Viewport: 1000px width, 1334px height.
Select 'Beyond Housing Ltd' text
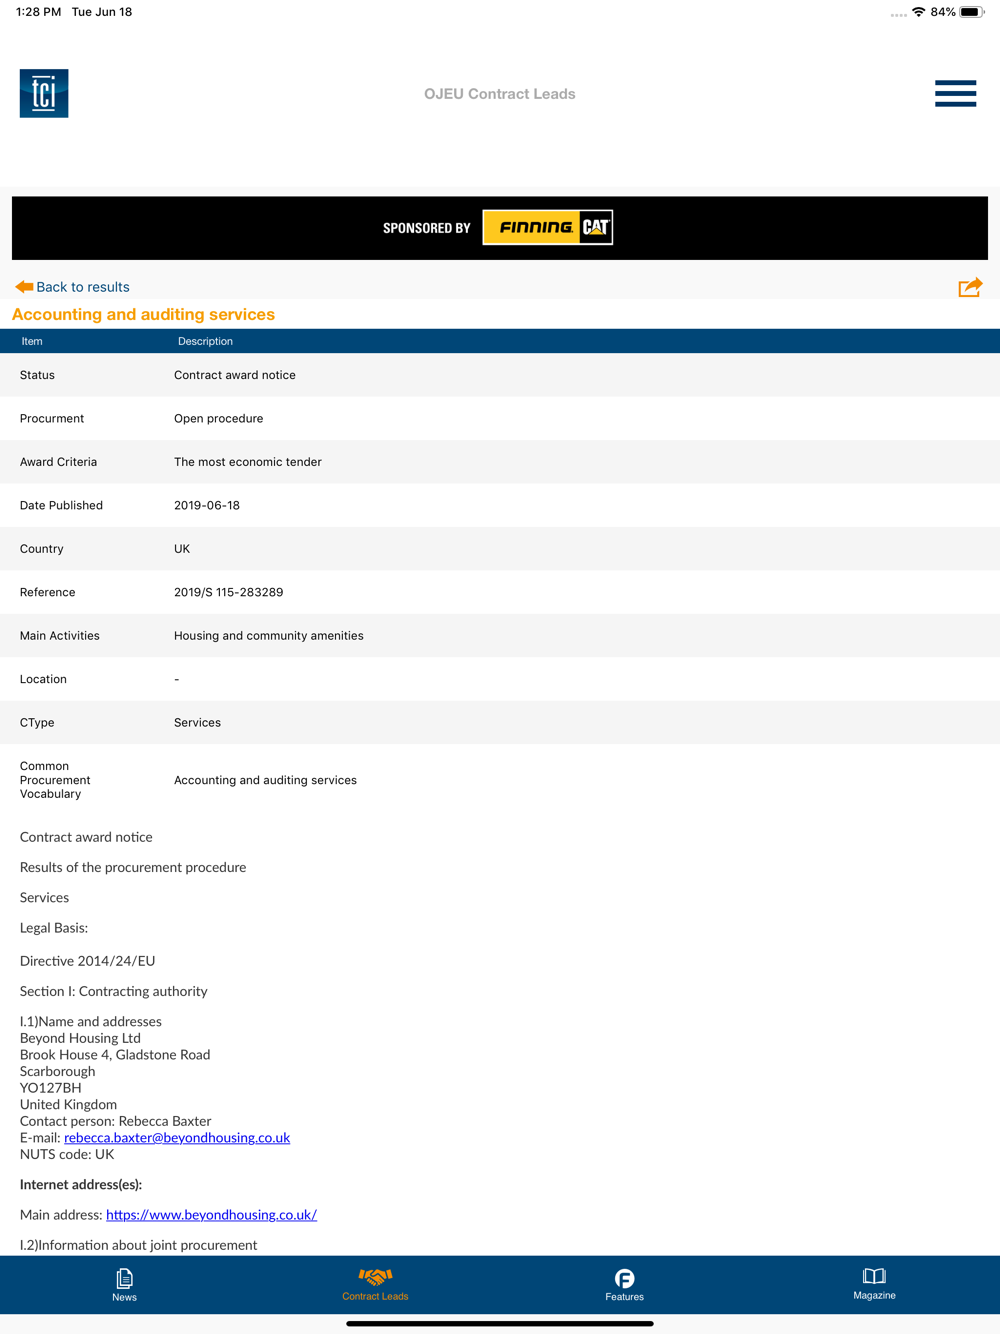tap(80, 1038)
